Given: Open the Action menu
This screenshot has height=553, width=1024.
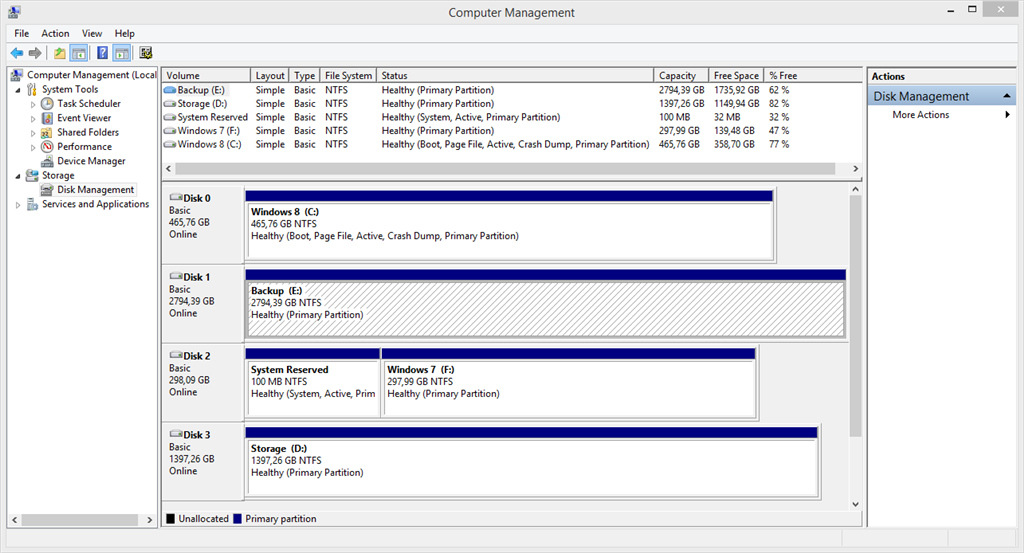Looking at the screenshot, I should click(56, 33).
